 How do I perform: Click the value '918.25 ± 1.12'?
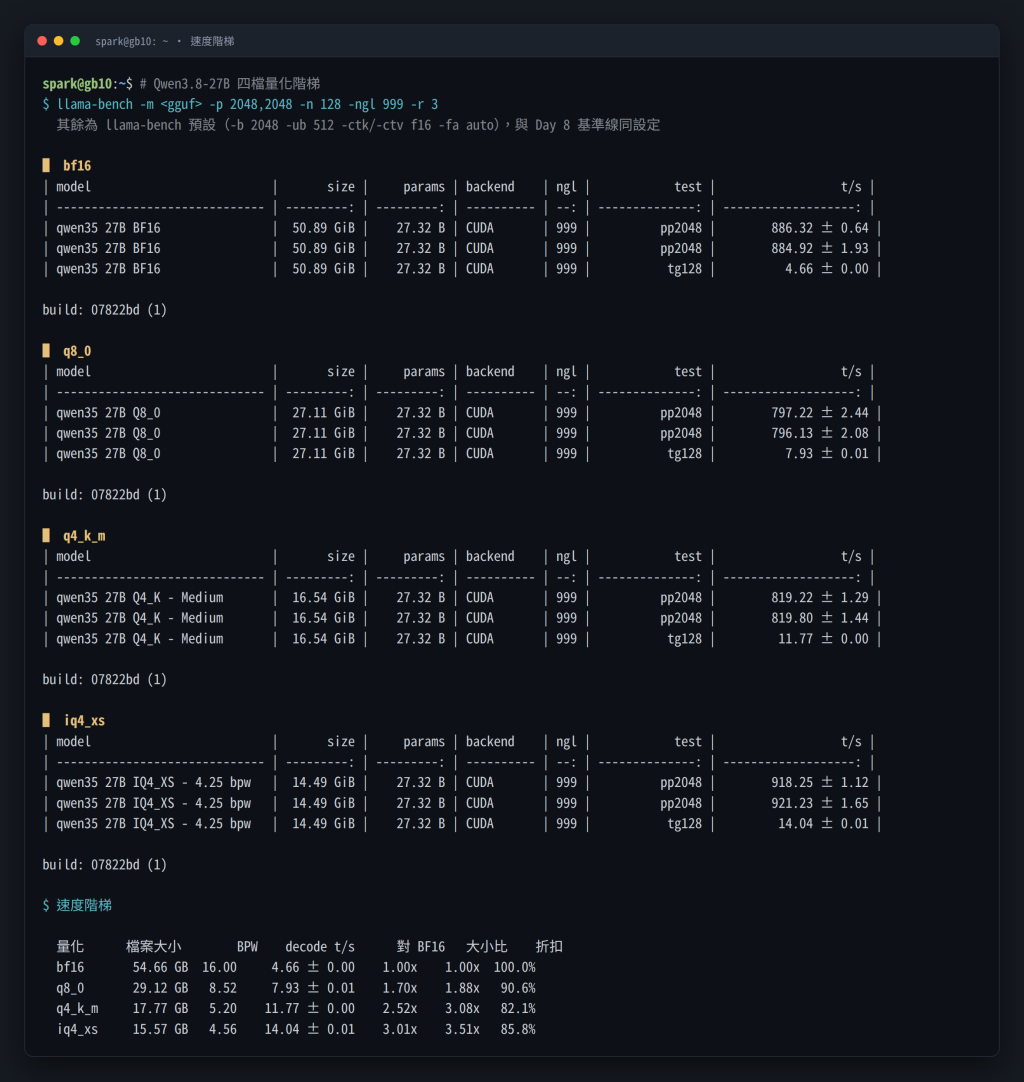click(820, 783)
